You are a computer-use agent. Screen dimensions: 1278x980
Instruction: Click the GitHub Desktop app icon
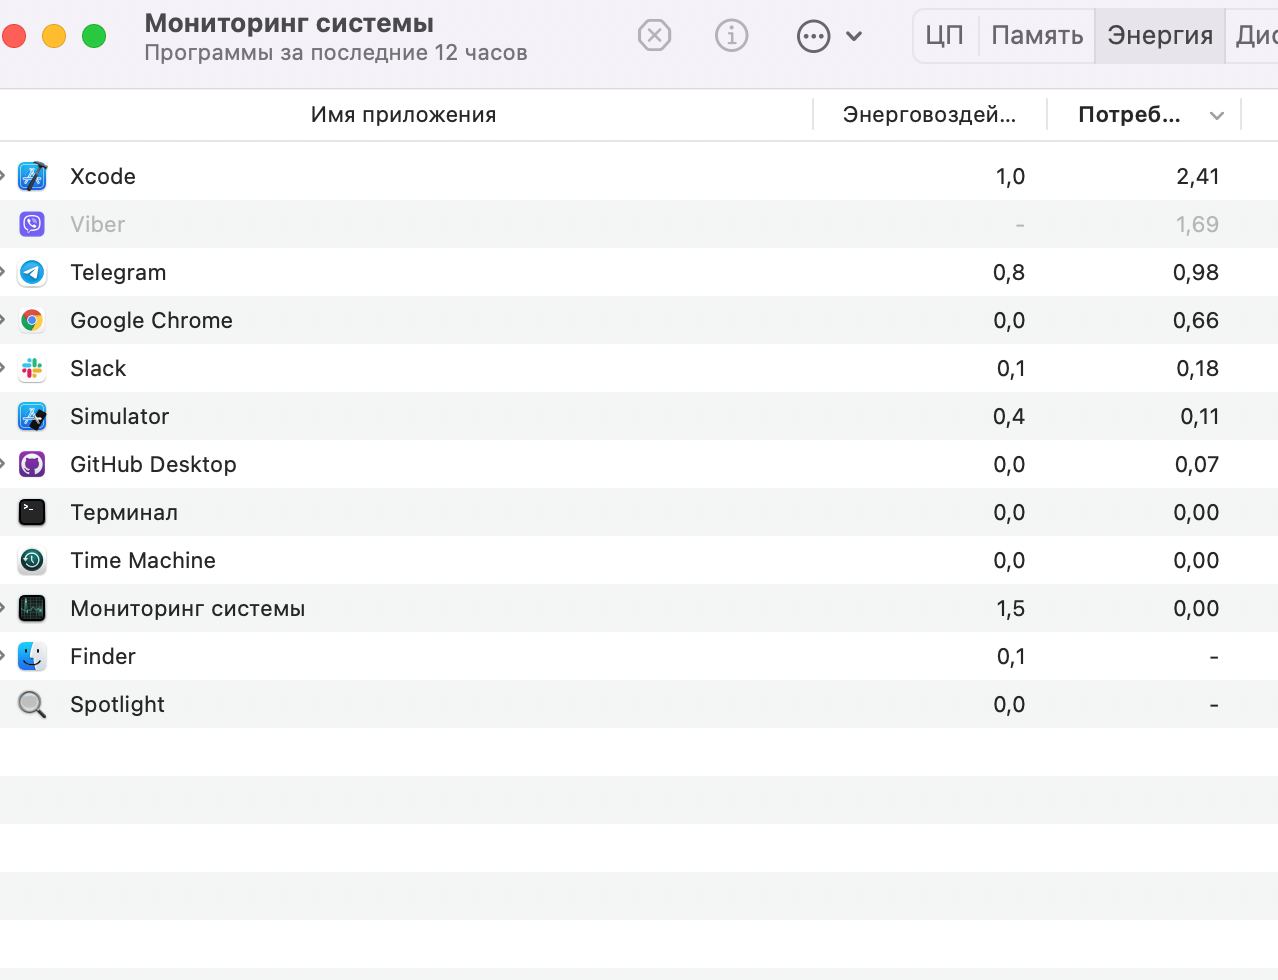(x=32, y=464)
